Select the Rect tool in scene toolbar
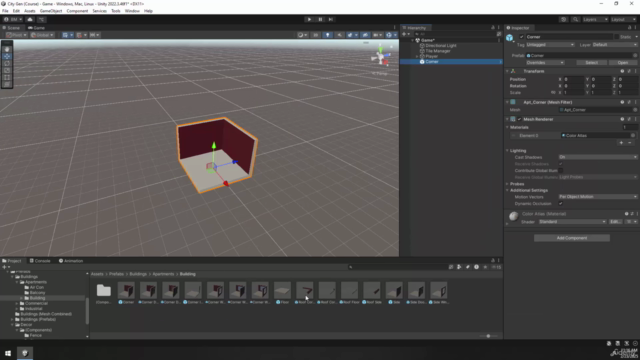This screenshot has width=640, height=360. point(7,77)
